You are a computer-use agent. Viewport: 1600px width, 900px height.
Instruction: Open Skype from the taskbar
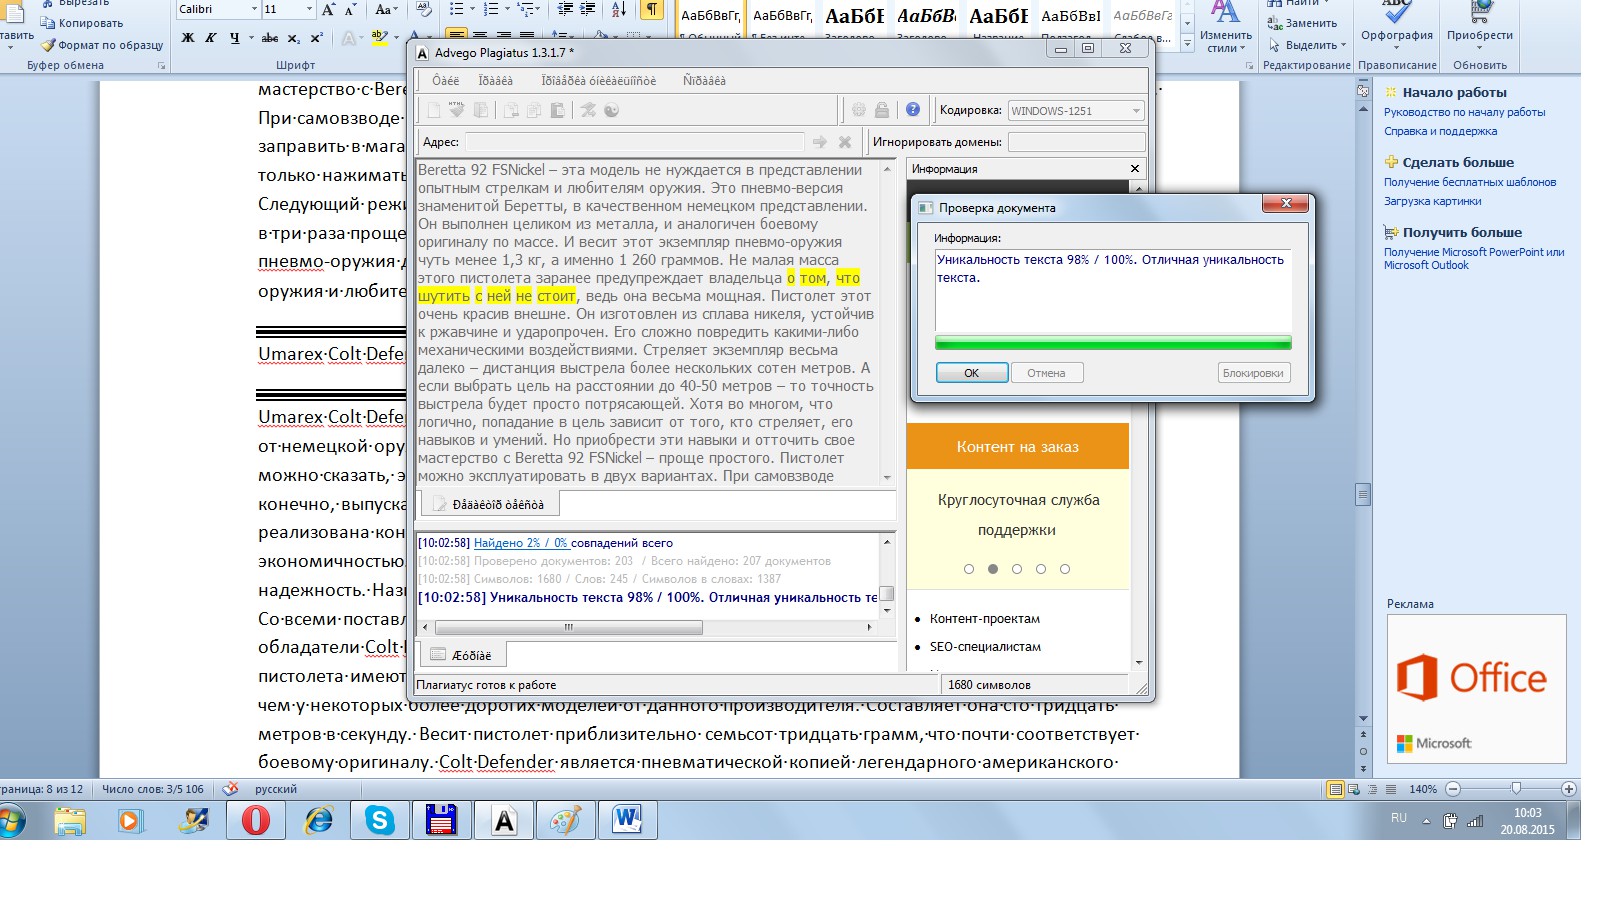pyautogui.click(x=380, y=821)
